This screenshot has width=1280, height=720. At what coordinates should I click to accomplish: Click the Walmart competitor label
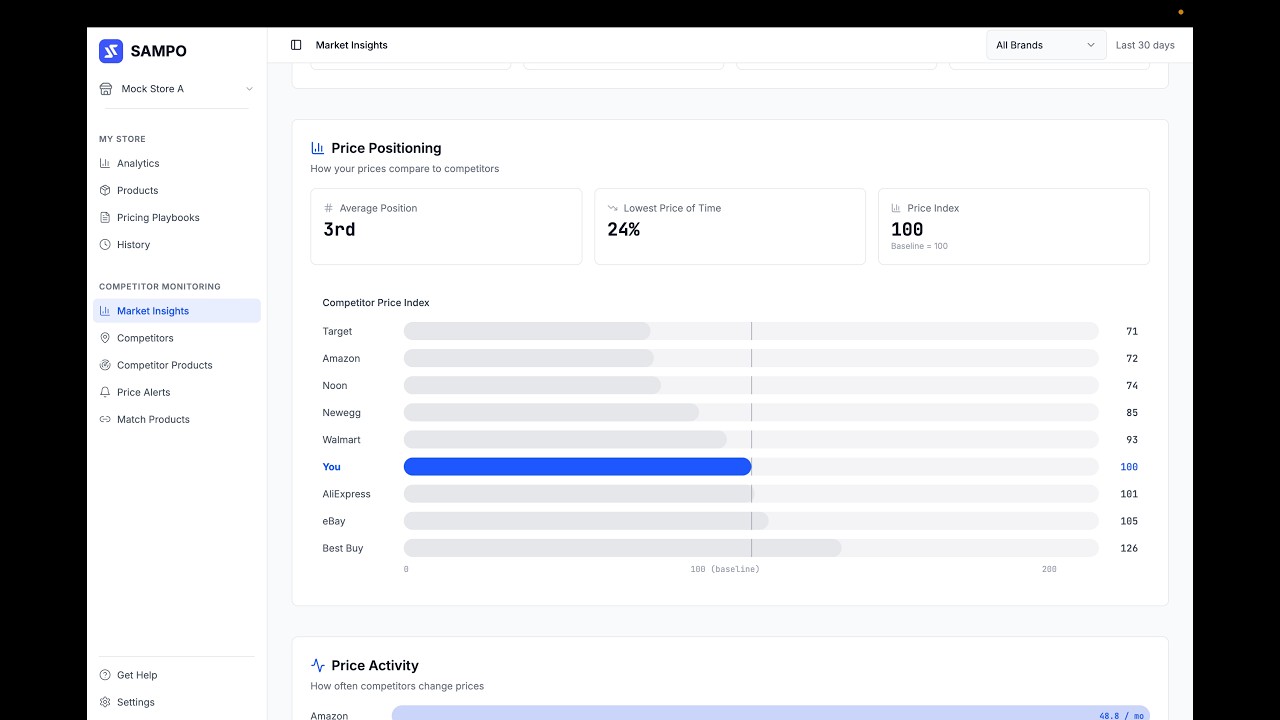[341, 440]
